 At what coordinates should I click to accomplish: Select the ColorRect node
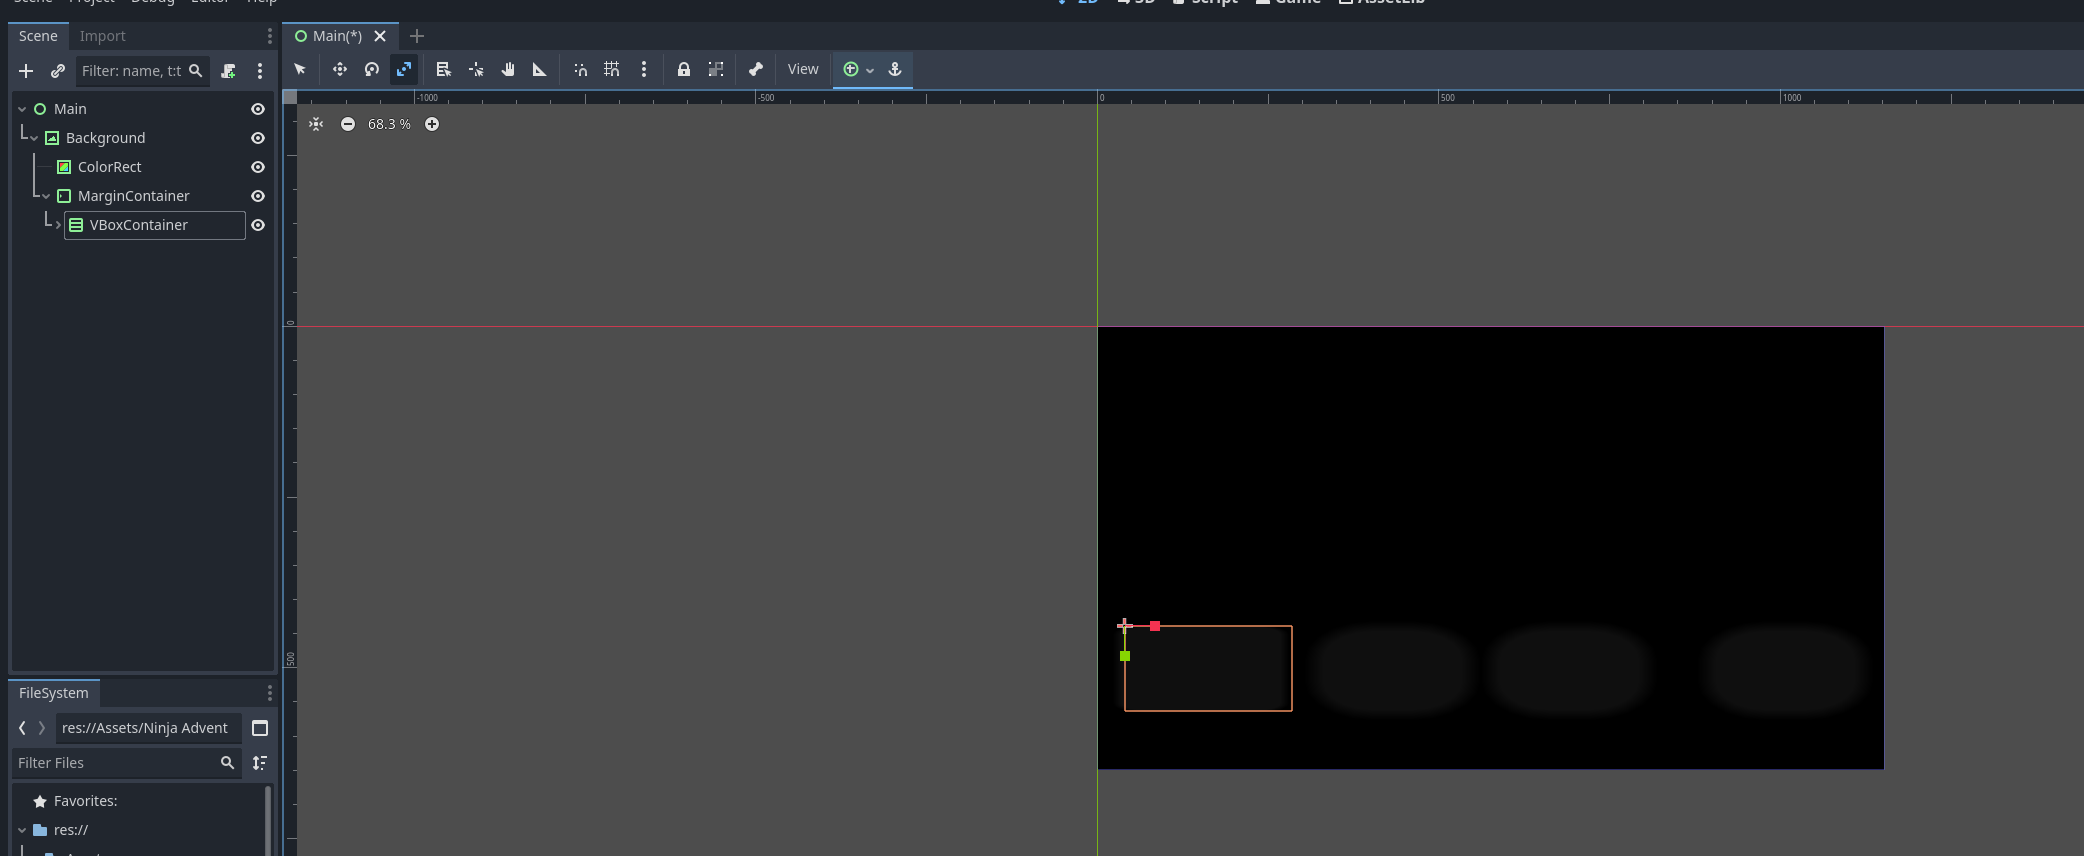tap(110, 167)
